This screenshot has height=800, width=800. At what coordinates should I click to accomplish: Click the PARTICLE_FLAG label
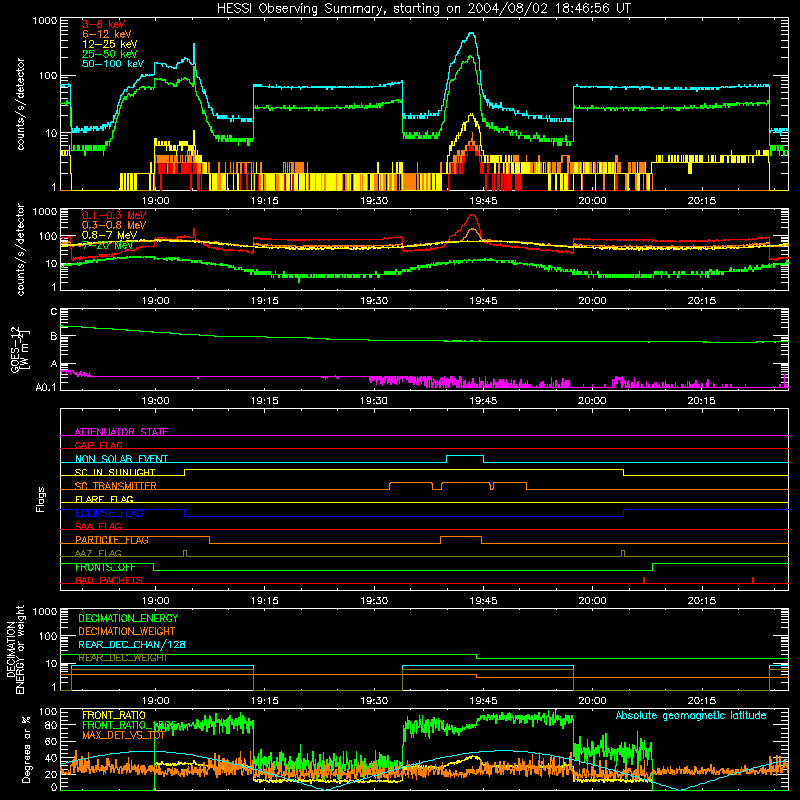point(112,540)
